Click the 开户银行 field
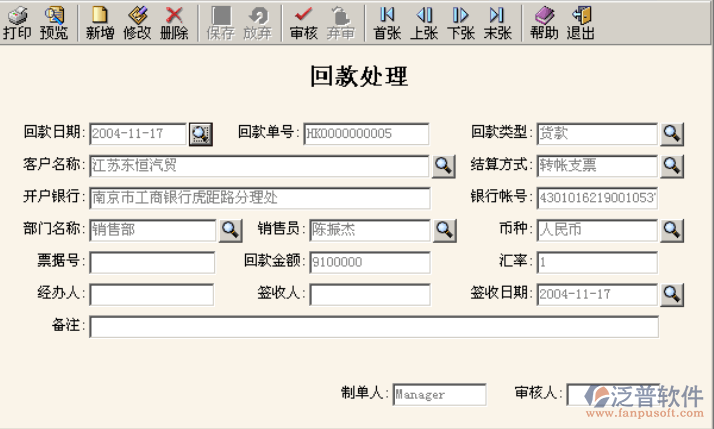The image size is (714, 429). tap(260, 198)
